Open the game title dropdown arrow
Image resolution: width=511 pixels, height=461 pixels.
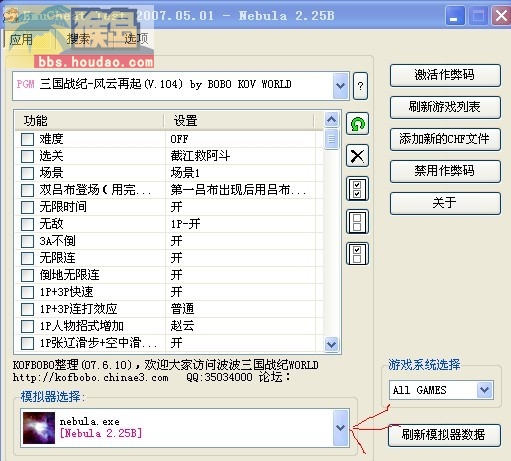point(340,86)
